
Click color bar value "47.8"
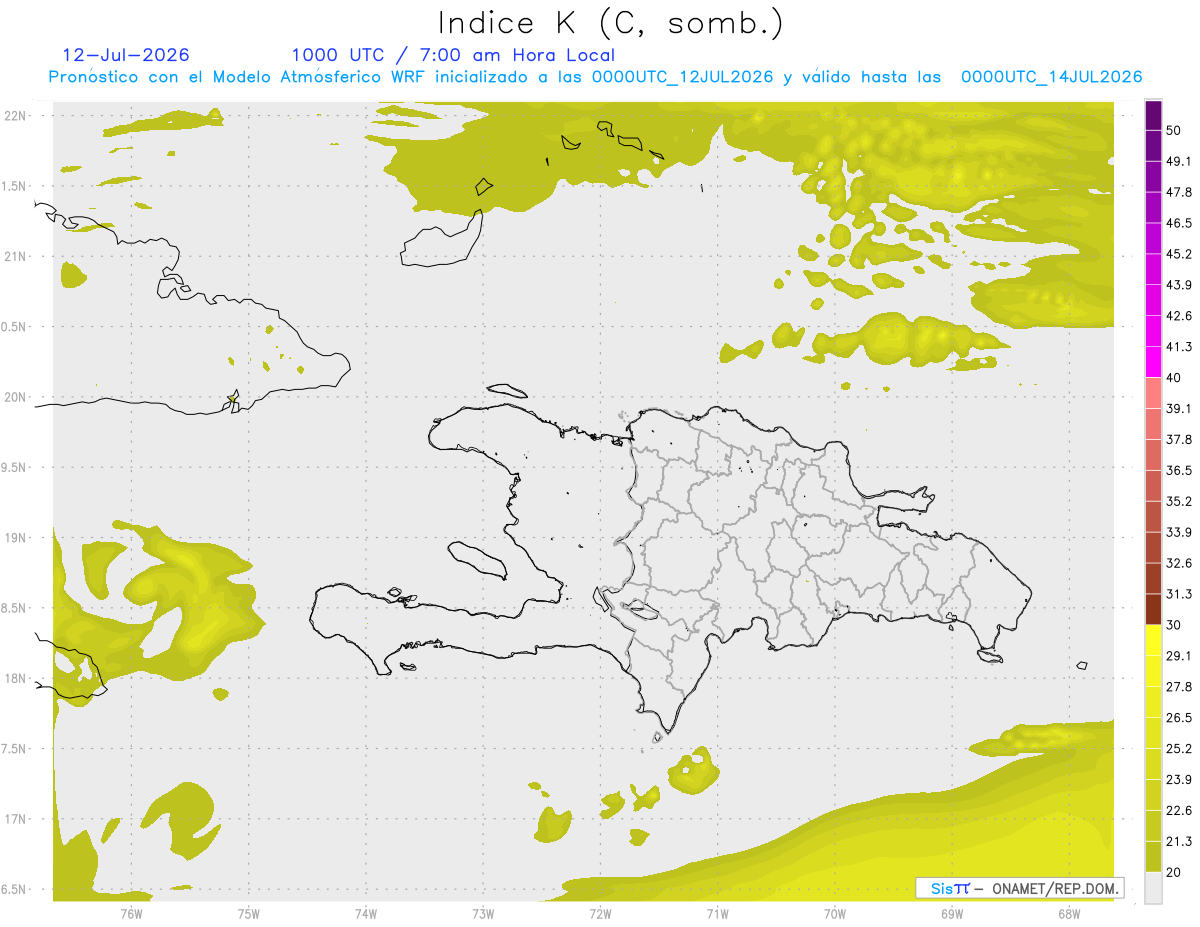[x=1179, y=192]
